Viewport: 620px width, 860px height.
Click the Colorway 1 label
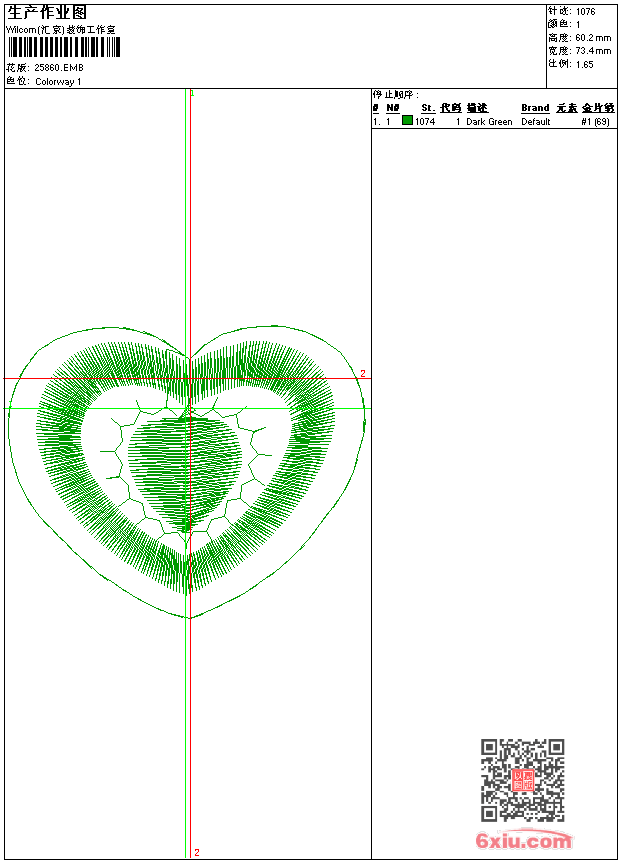(58, 82)
